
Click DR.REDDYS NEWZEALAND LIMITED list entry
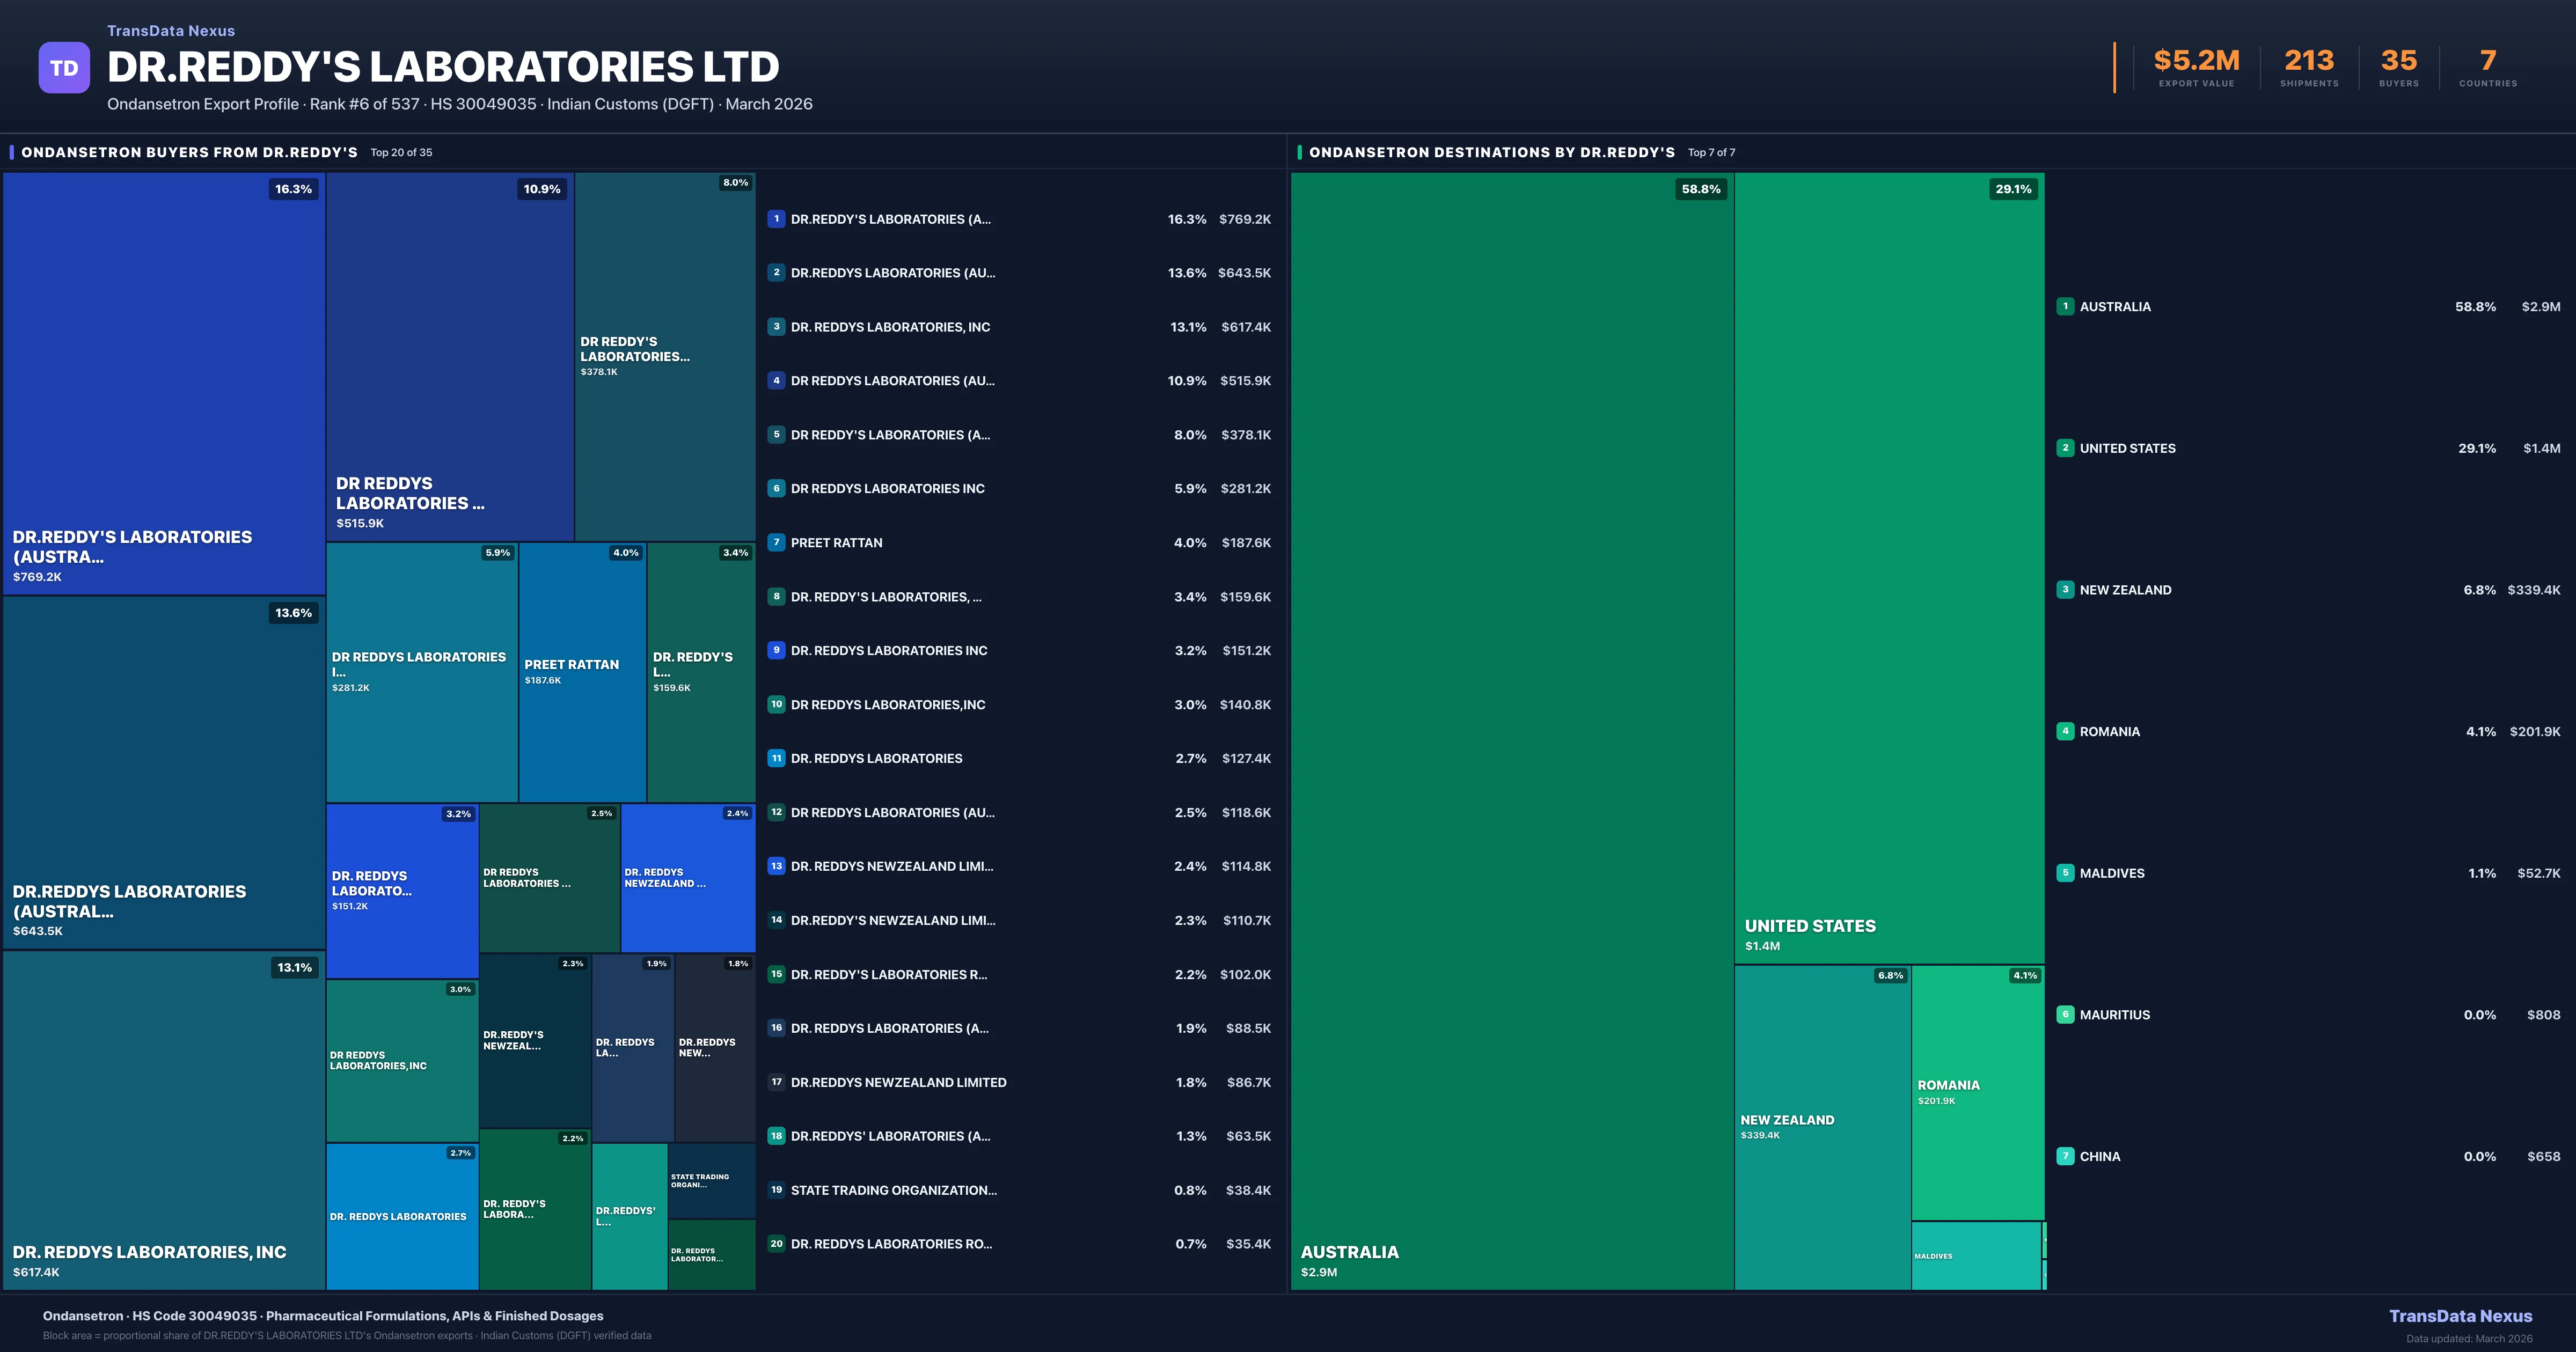click(x=898, y=1082)
